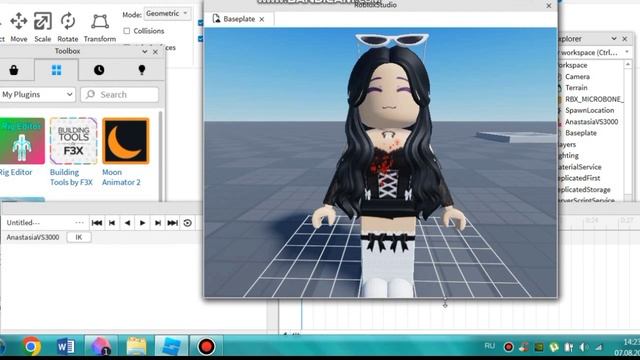Switch to Toolbox Inventory grid tab
The height and width of the screenshot is (360, 640).
tap(56, 70)
